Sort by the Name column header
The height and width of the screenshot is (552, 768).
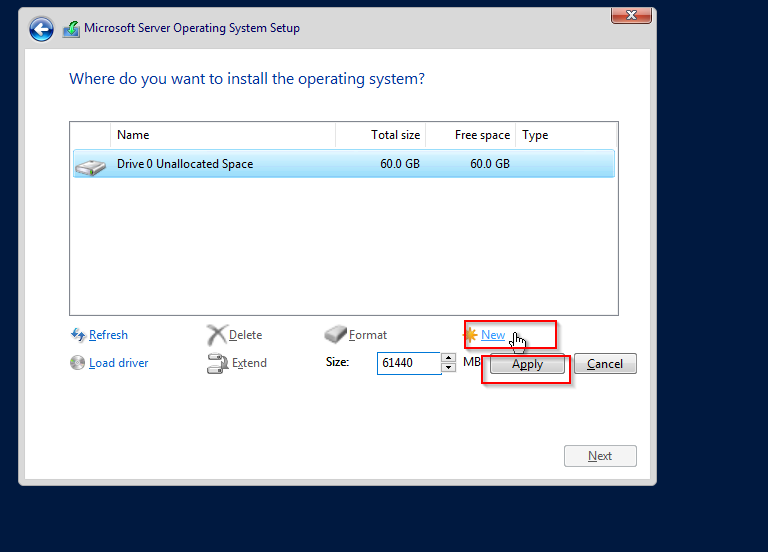coord(223,135)
